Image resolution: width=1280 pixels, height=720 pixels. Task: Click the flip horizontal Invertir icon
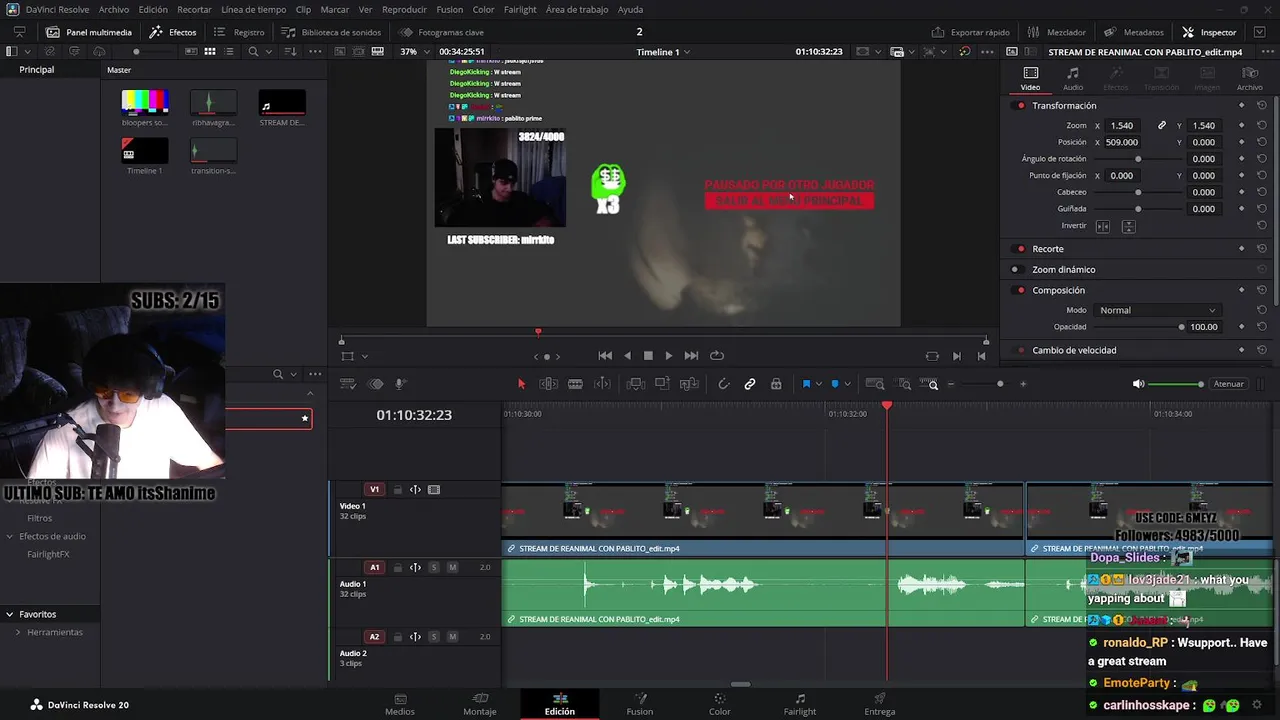(1103, 226)
